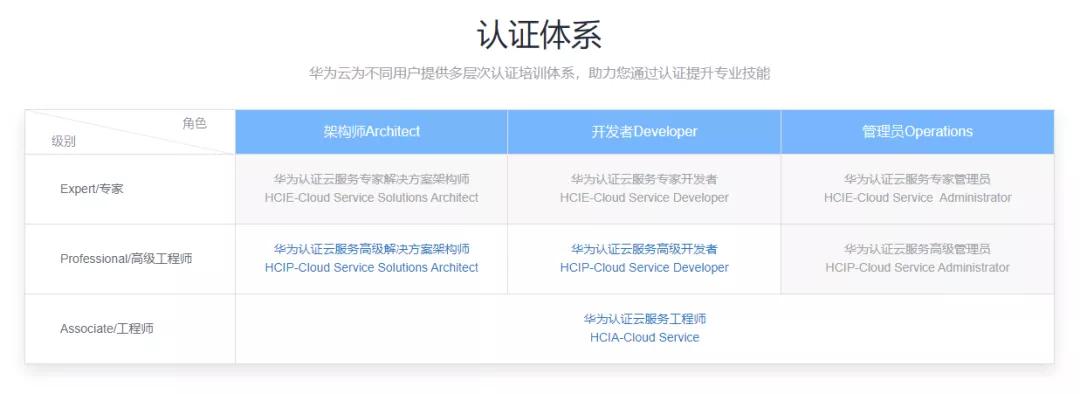Click HCIE-Cloud Service Solutions Architect text
The height and width of the screenshot is (394, 1080).
[x=371, y=198]
